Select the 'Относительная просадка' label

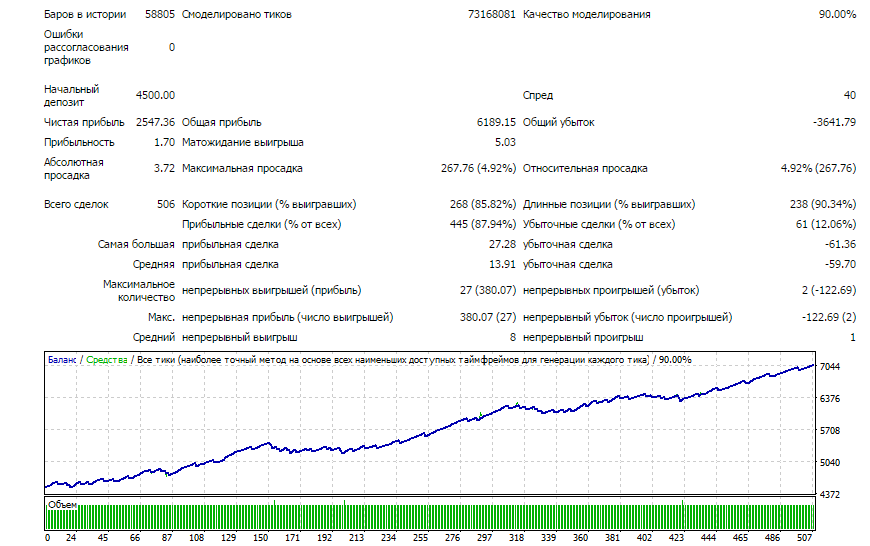coord(585,168)
